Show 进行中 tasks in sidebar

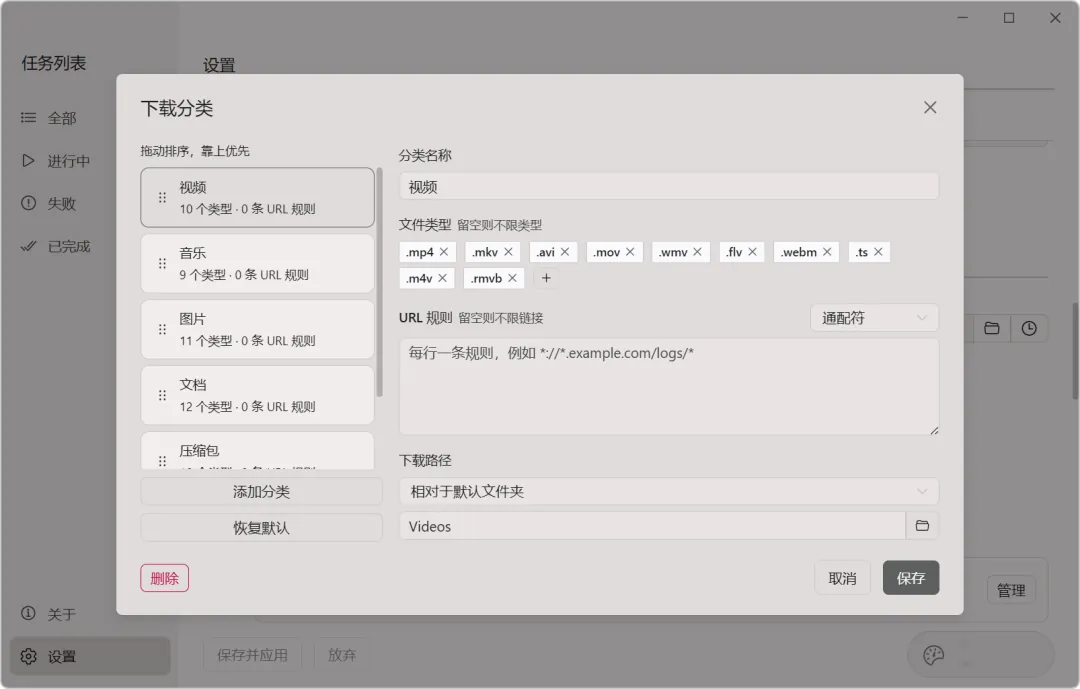point(90,161)
